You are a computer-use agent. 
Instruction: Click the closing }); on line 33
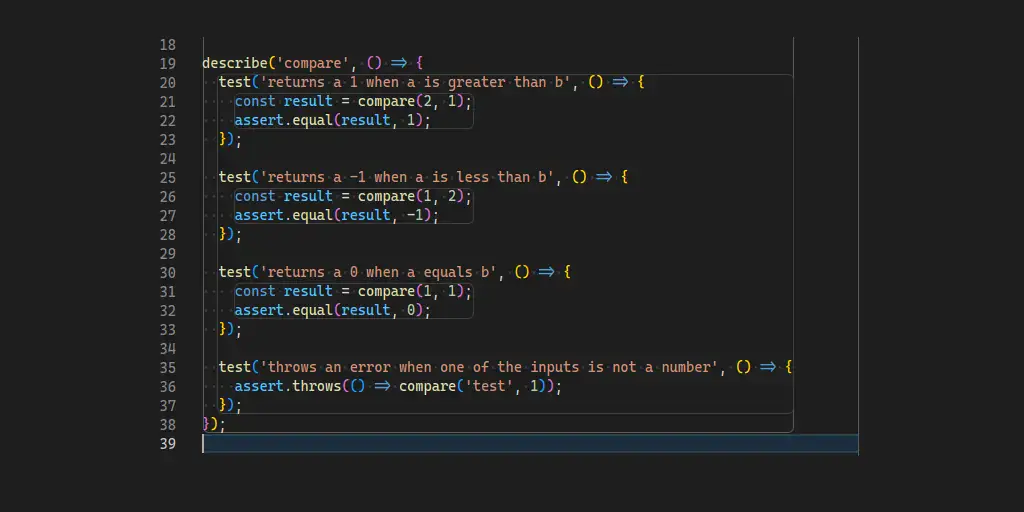click(230, 329)
